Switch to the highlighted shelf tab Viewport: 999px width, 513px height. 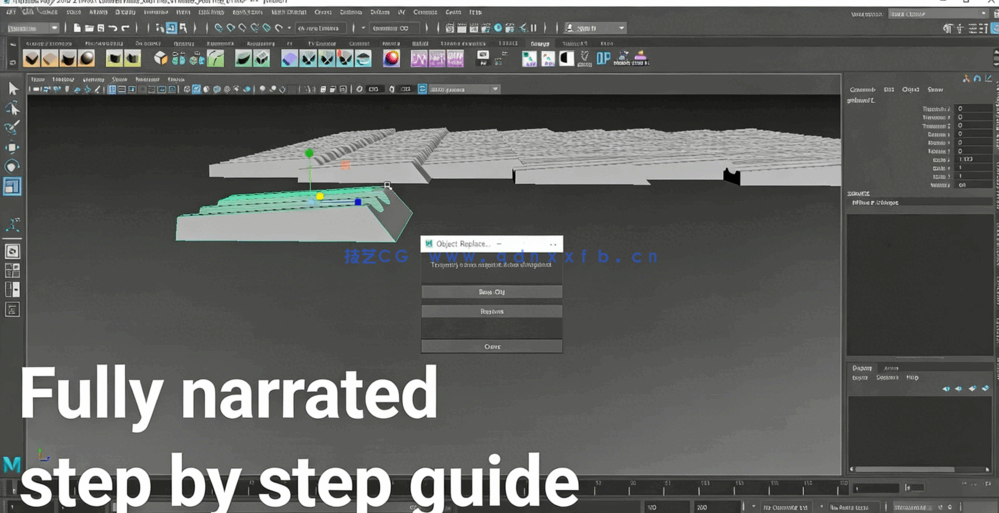tap(540, 44)
